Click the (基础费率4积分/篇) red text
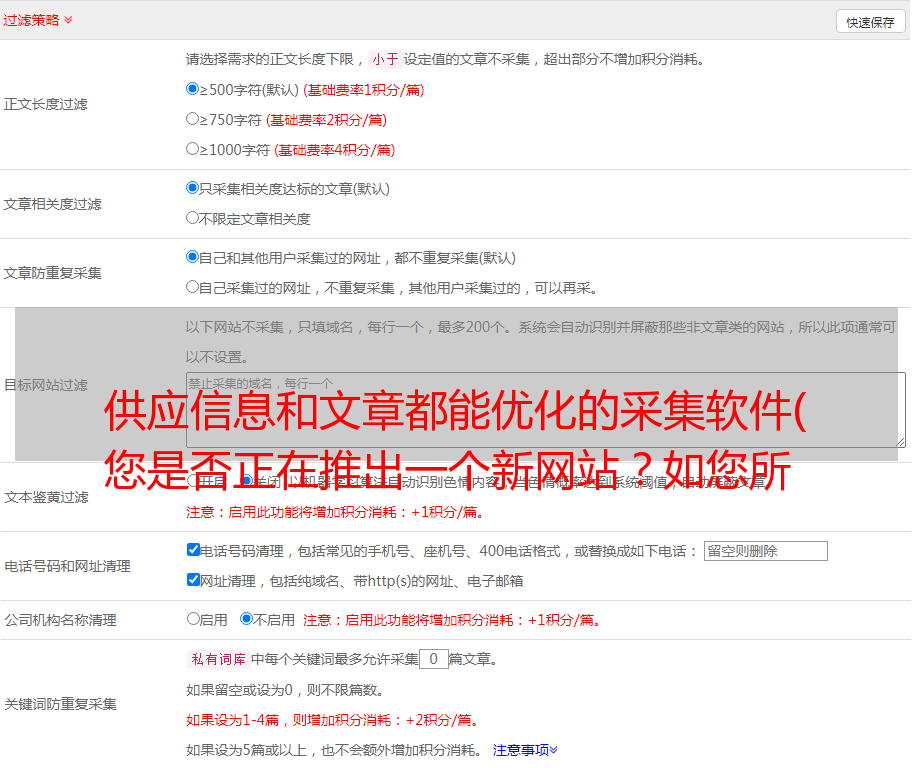This screenshot has width=912, height=768. [334, 150]
